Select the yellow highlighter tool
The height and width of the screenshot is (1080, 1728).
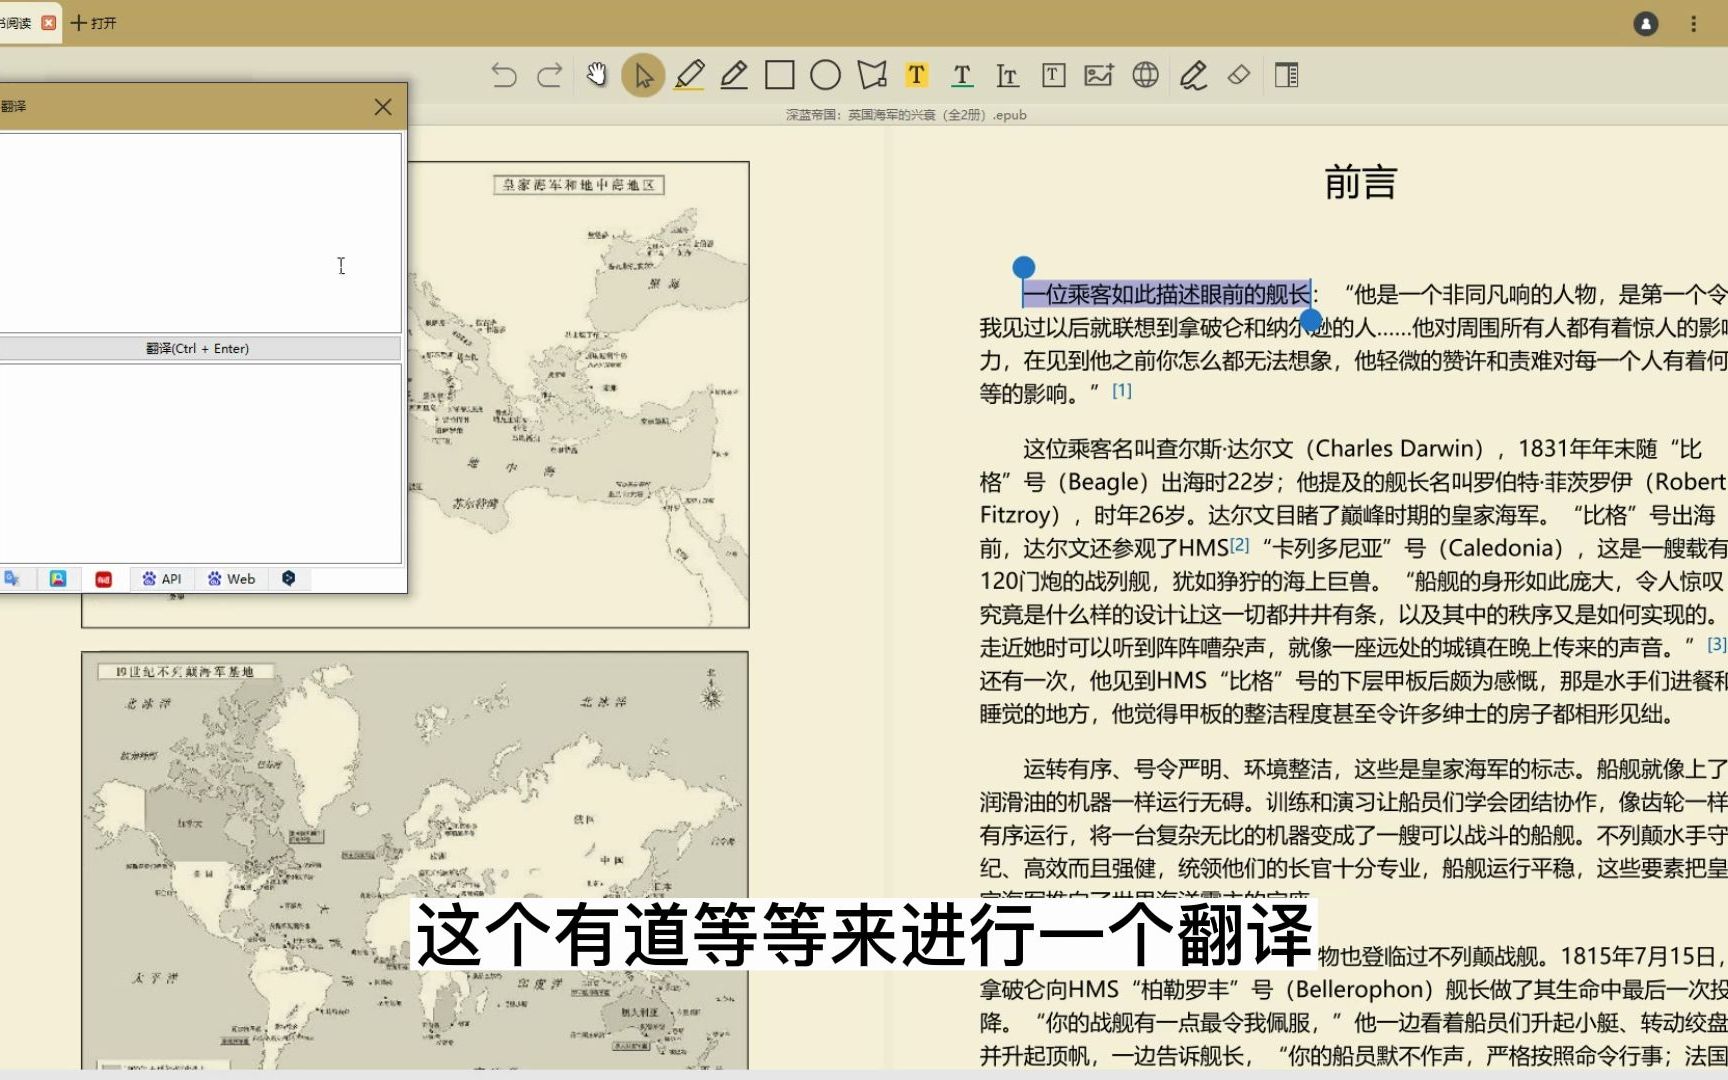[689, 75]
